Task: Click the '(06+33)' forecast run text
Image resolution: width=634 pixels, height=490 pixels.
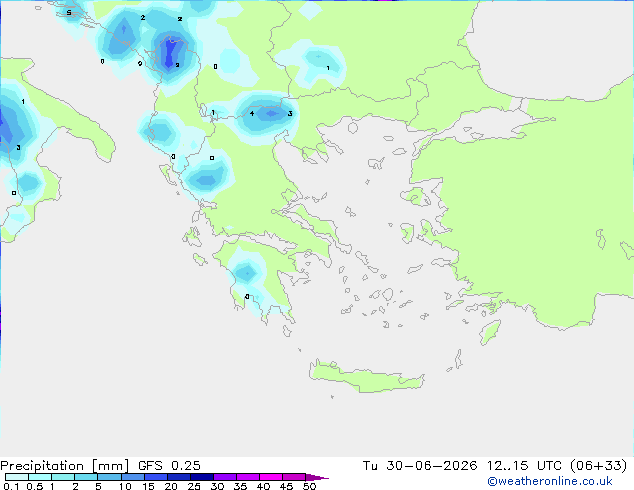Action: (598, 466)
